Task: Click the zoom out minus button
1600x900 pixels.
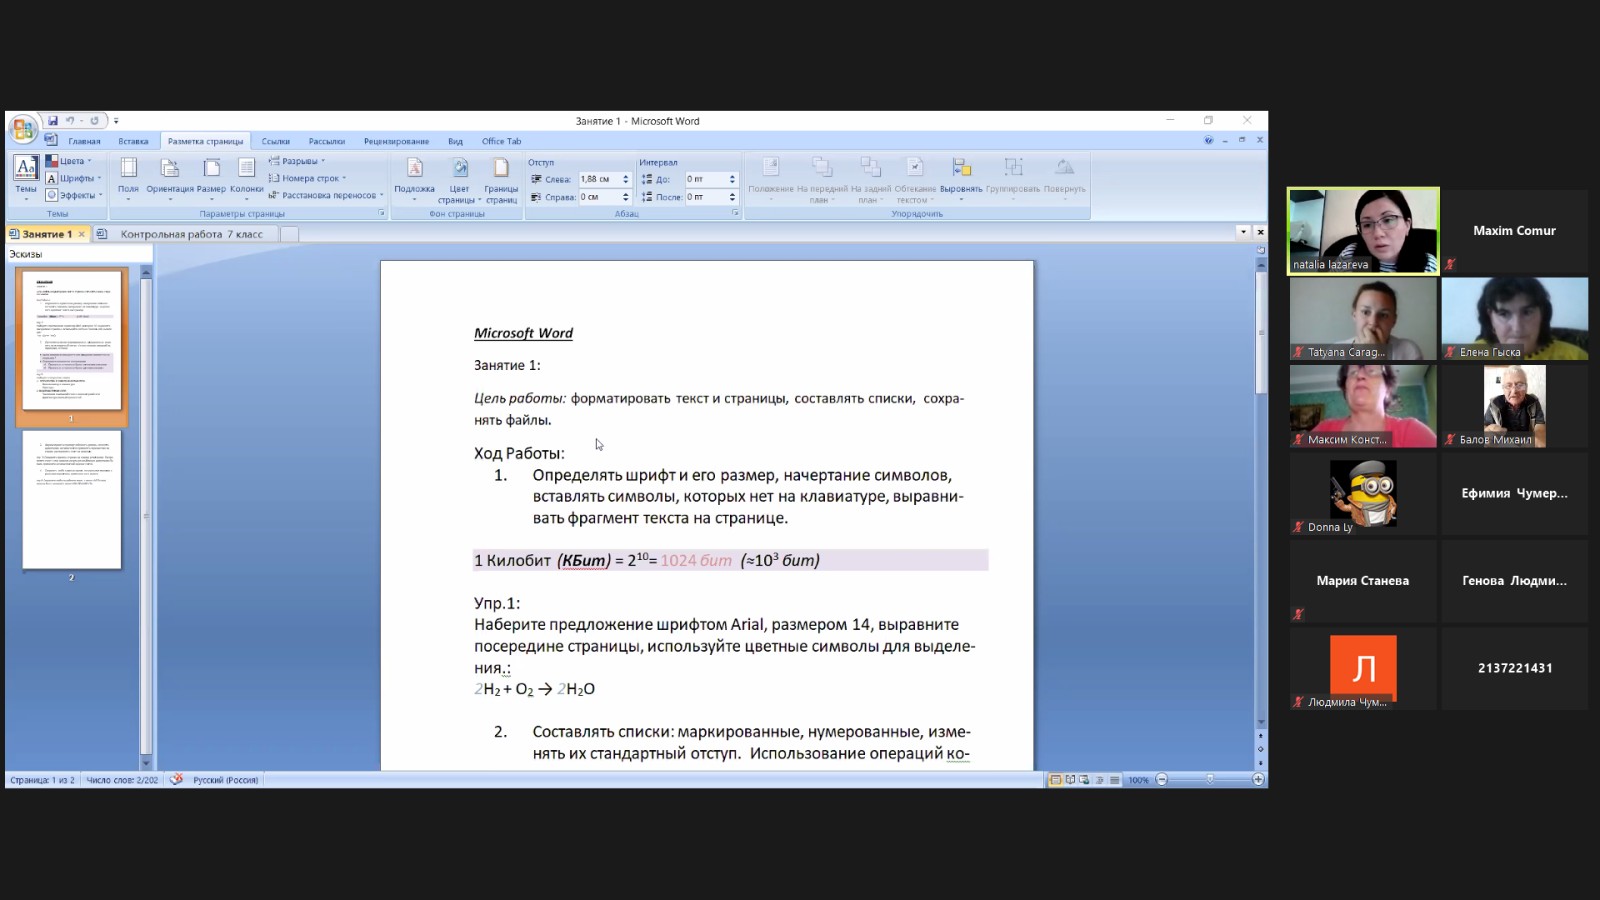Action: (1161, 780)
